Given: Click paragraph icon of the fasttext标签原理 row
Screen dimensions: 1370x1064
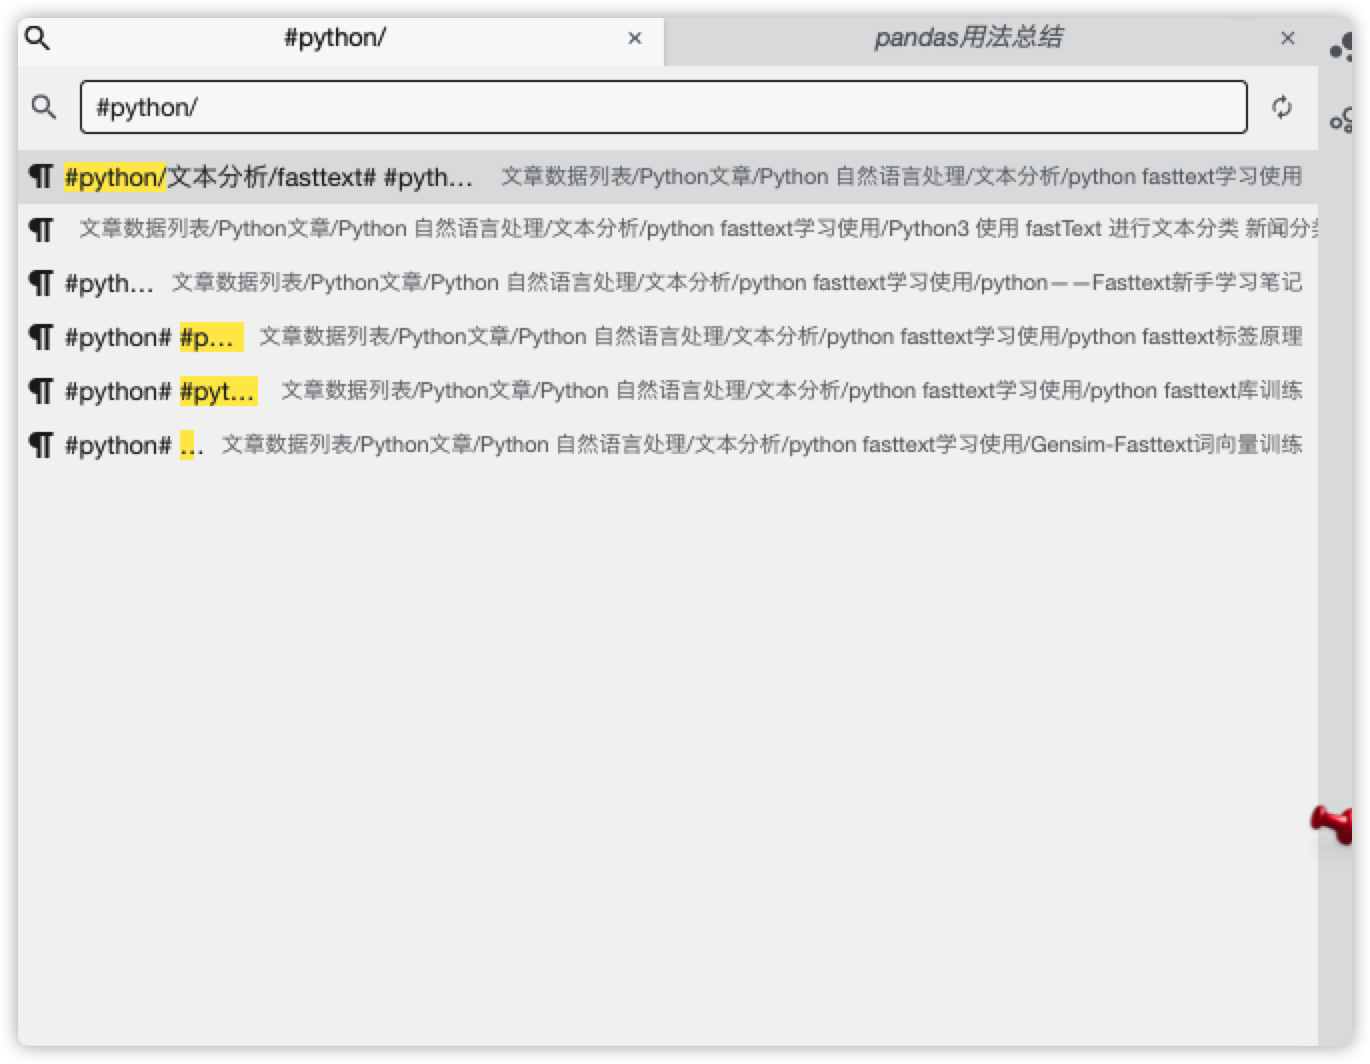Looking at the screenshot, I should 41,337.
